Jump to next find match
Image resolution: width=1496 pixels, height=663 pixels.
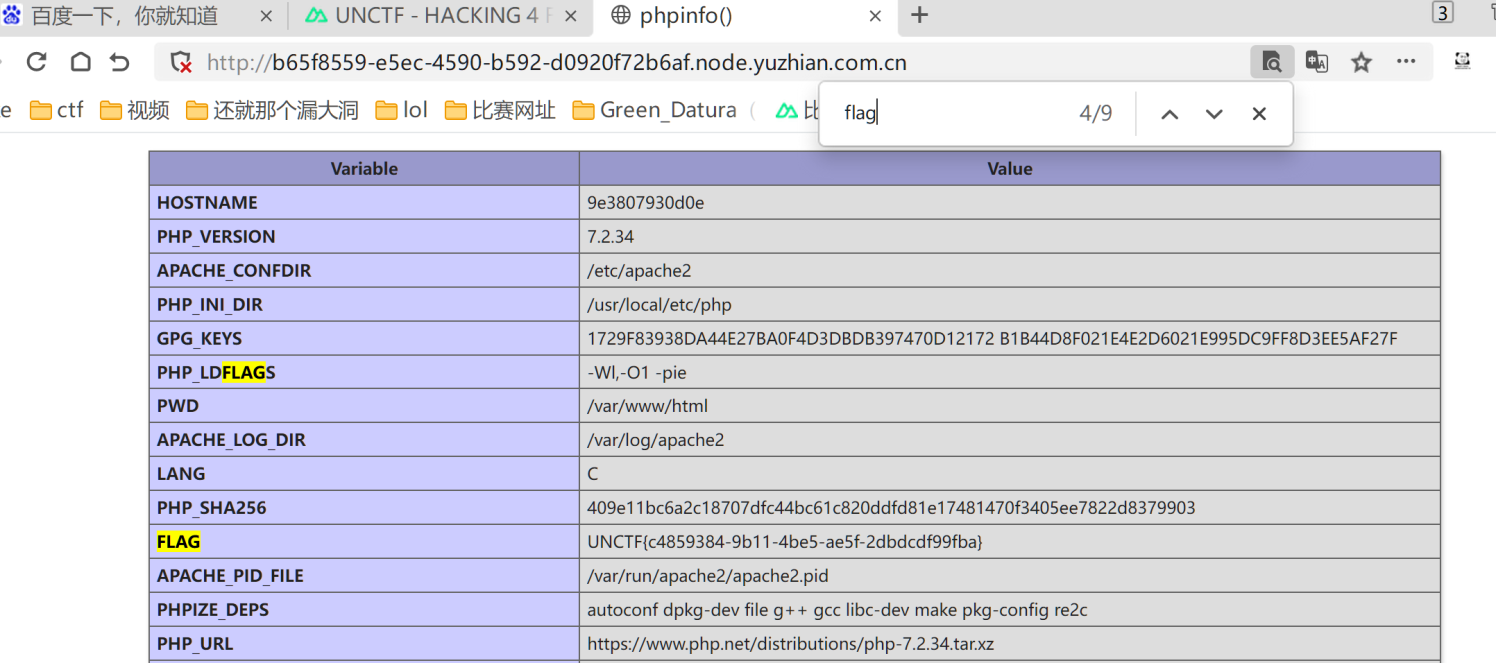pyautogui.click(x=1214, y=114)
